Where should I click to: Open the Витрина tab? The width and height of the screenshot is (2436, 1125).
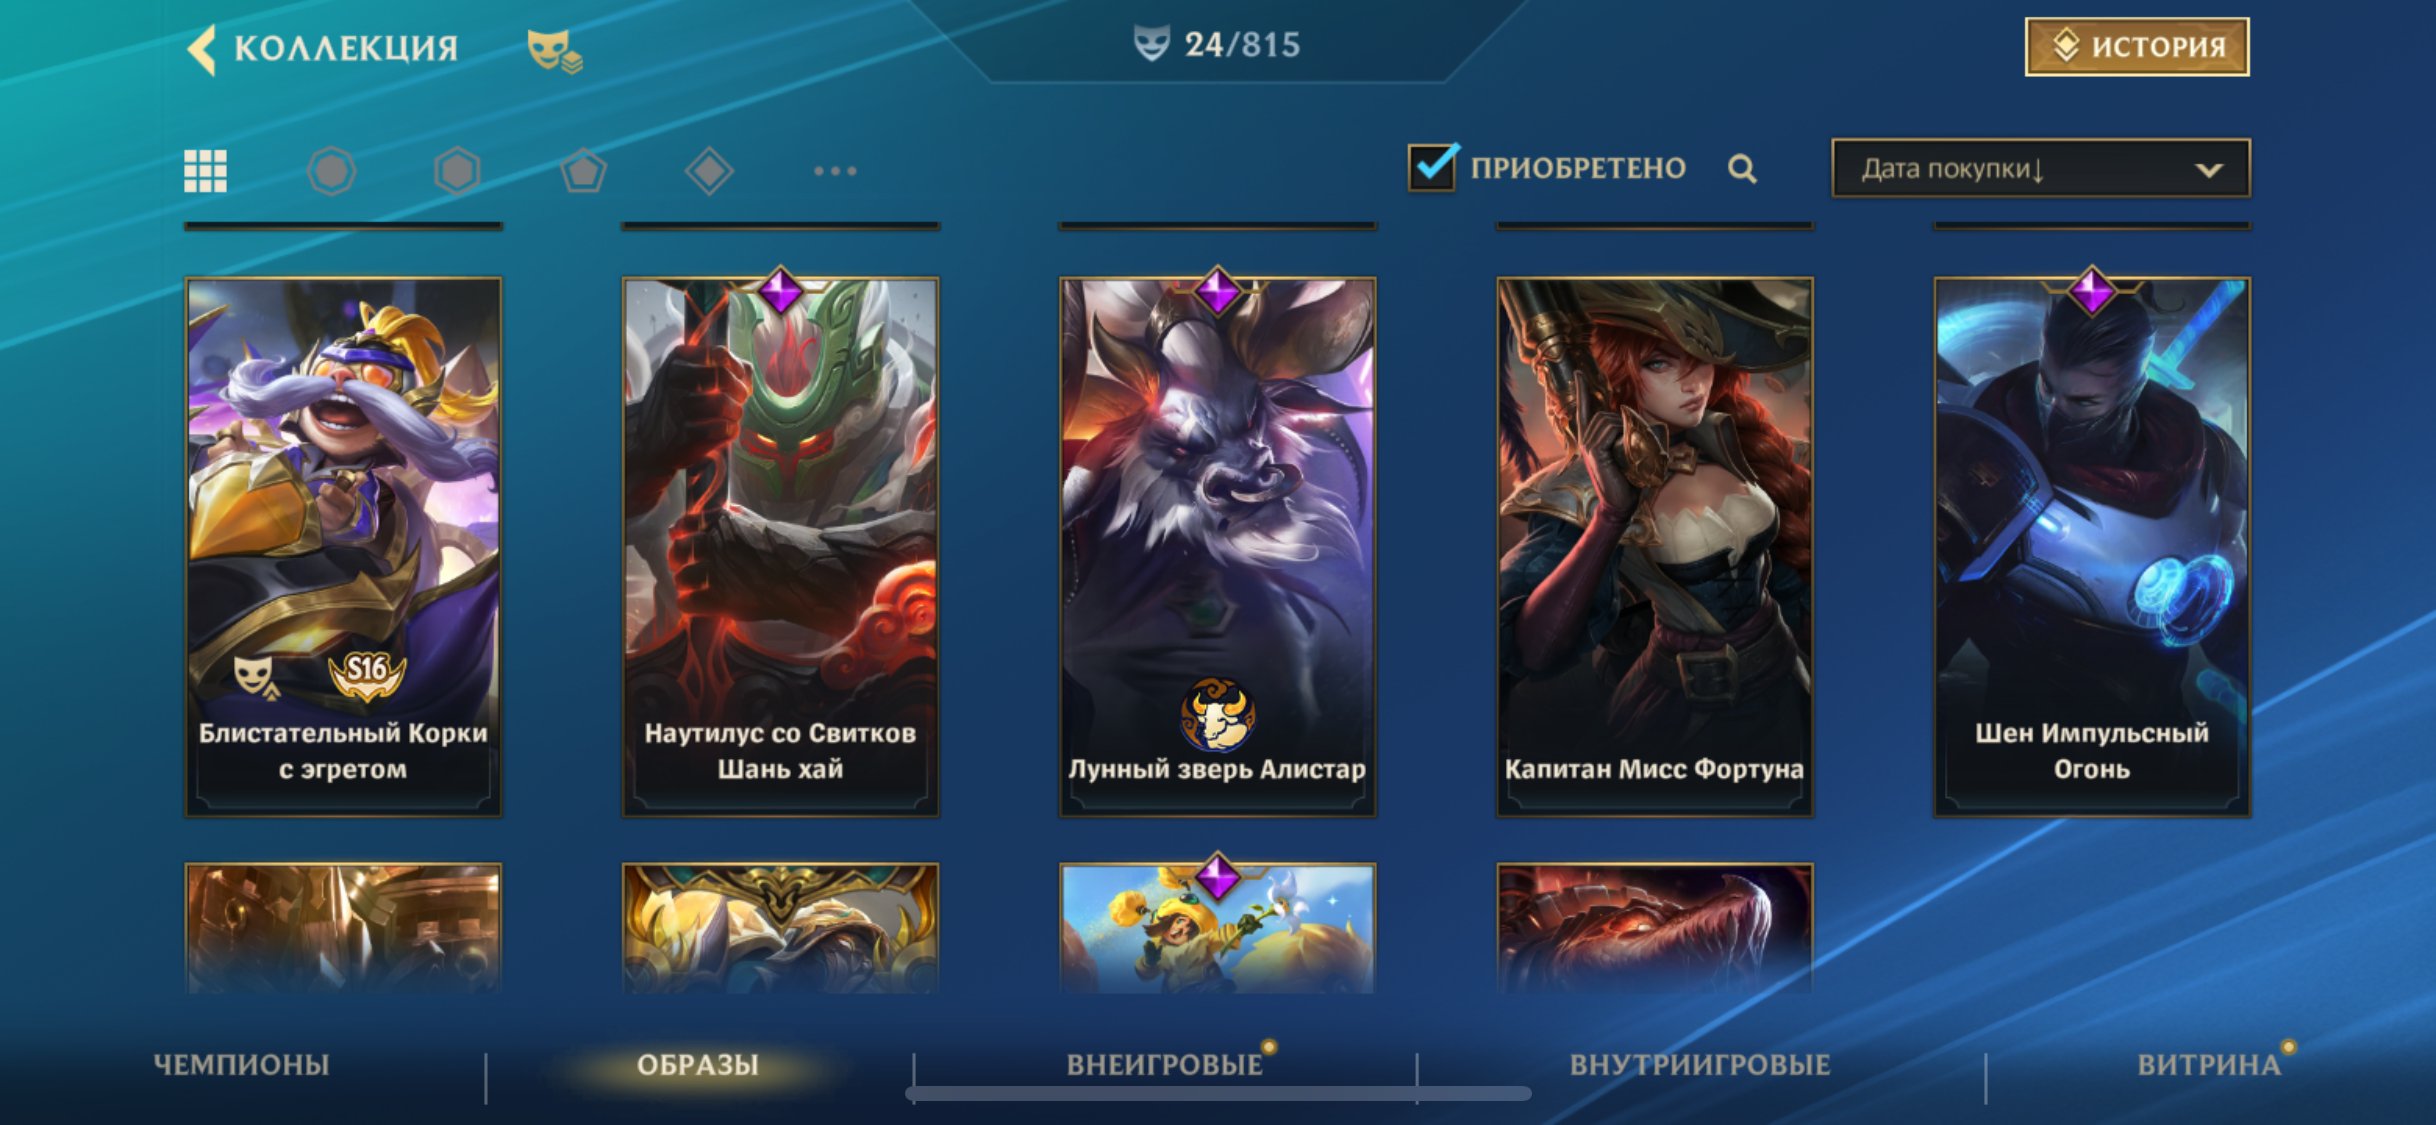click(2209, 1065)
